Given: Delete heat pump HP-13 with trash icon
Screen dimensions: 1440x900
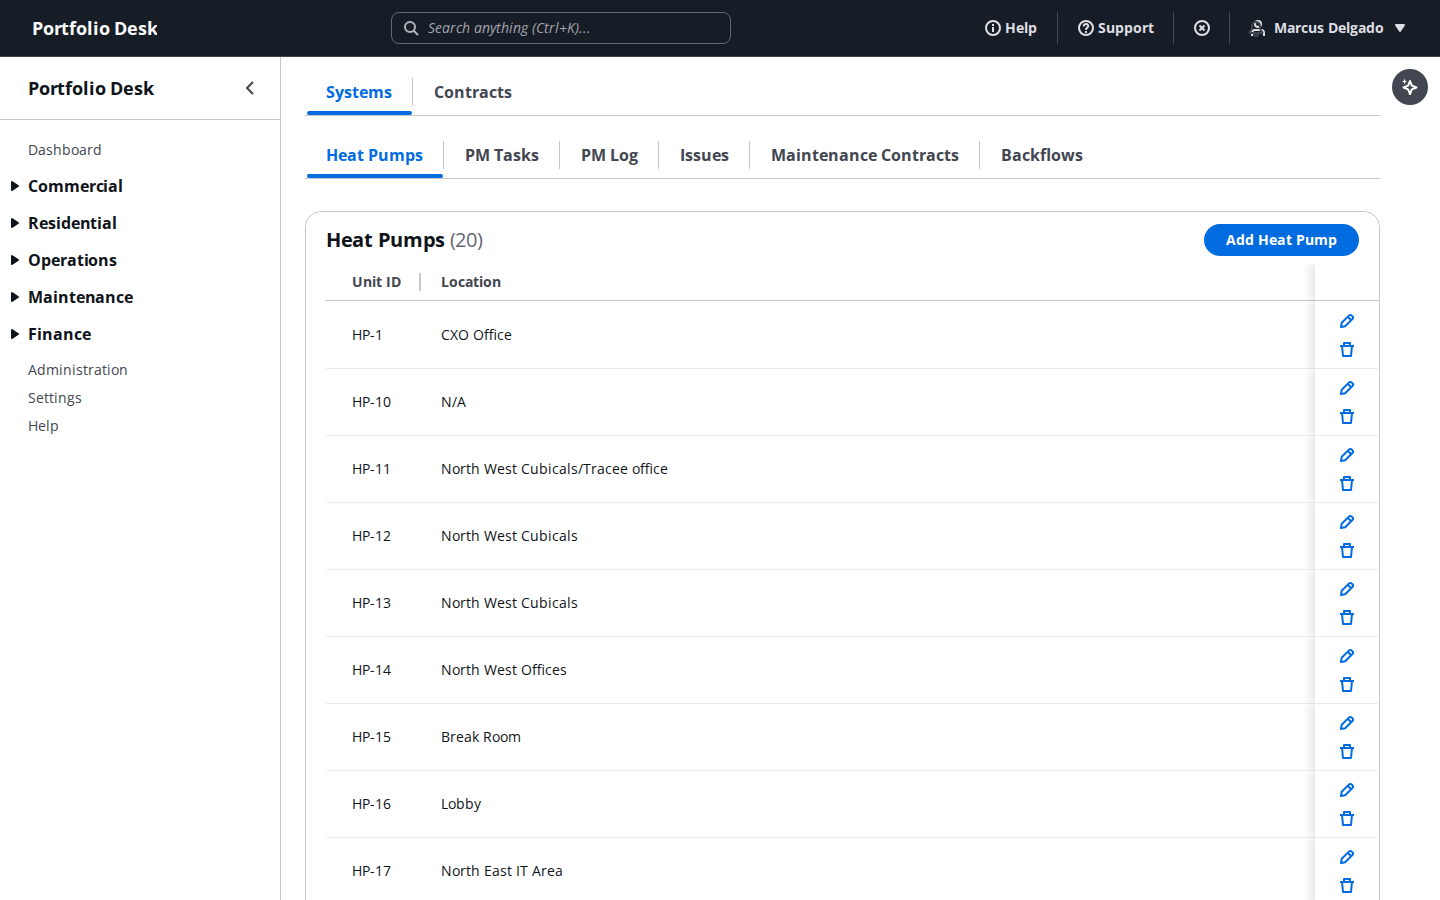Looking at the screenshot, I should (1347, 618).
